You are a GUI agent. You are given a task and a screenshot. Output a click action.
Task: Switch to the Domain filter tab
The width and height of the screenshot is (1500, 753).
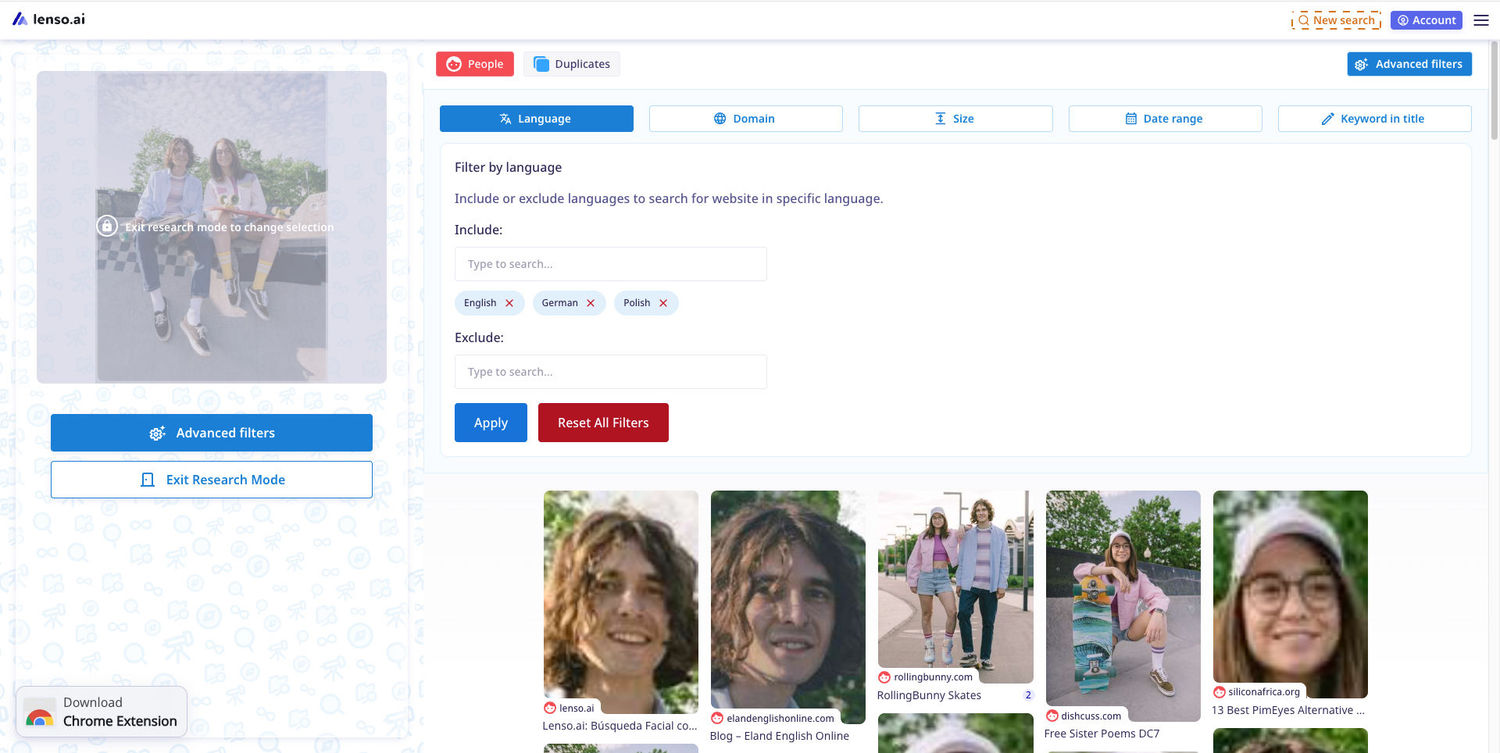[745, 119]
